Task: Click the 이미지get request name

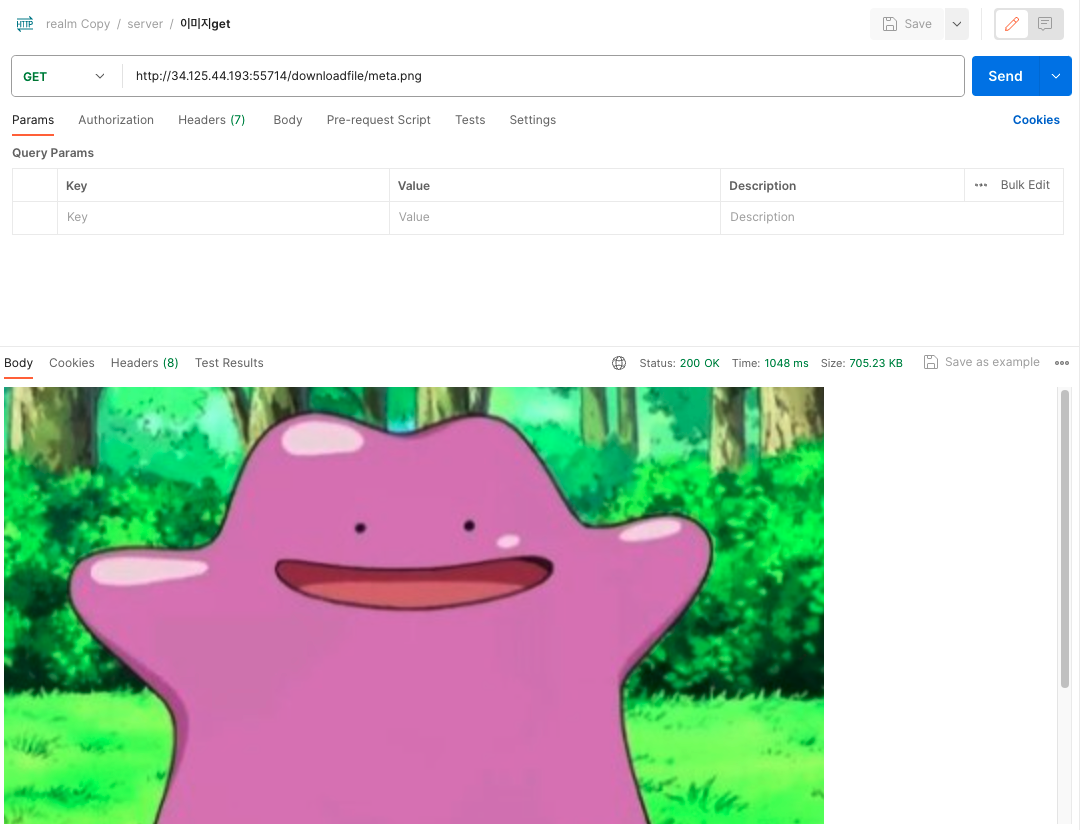Action: pos(205,24)
